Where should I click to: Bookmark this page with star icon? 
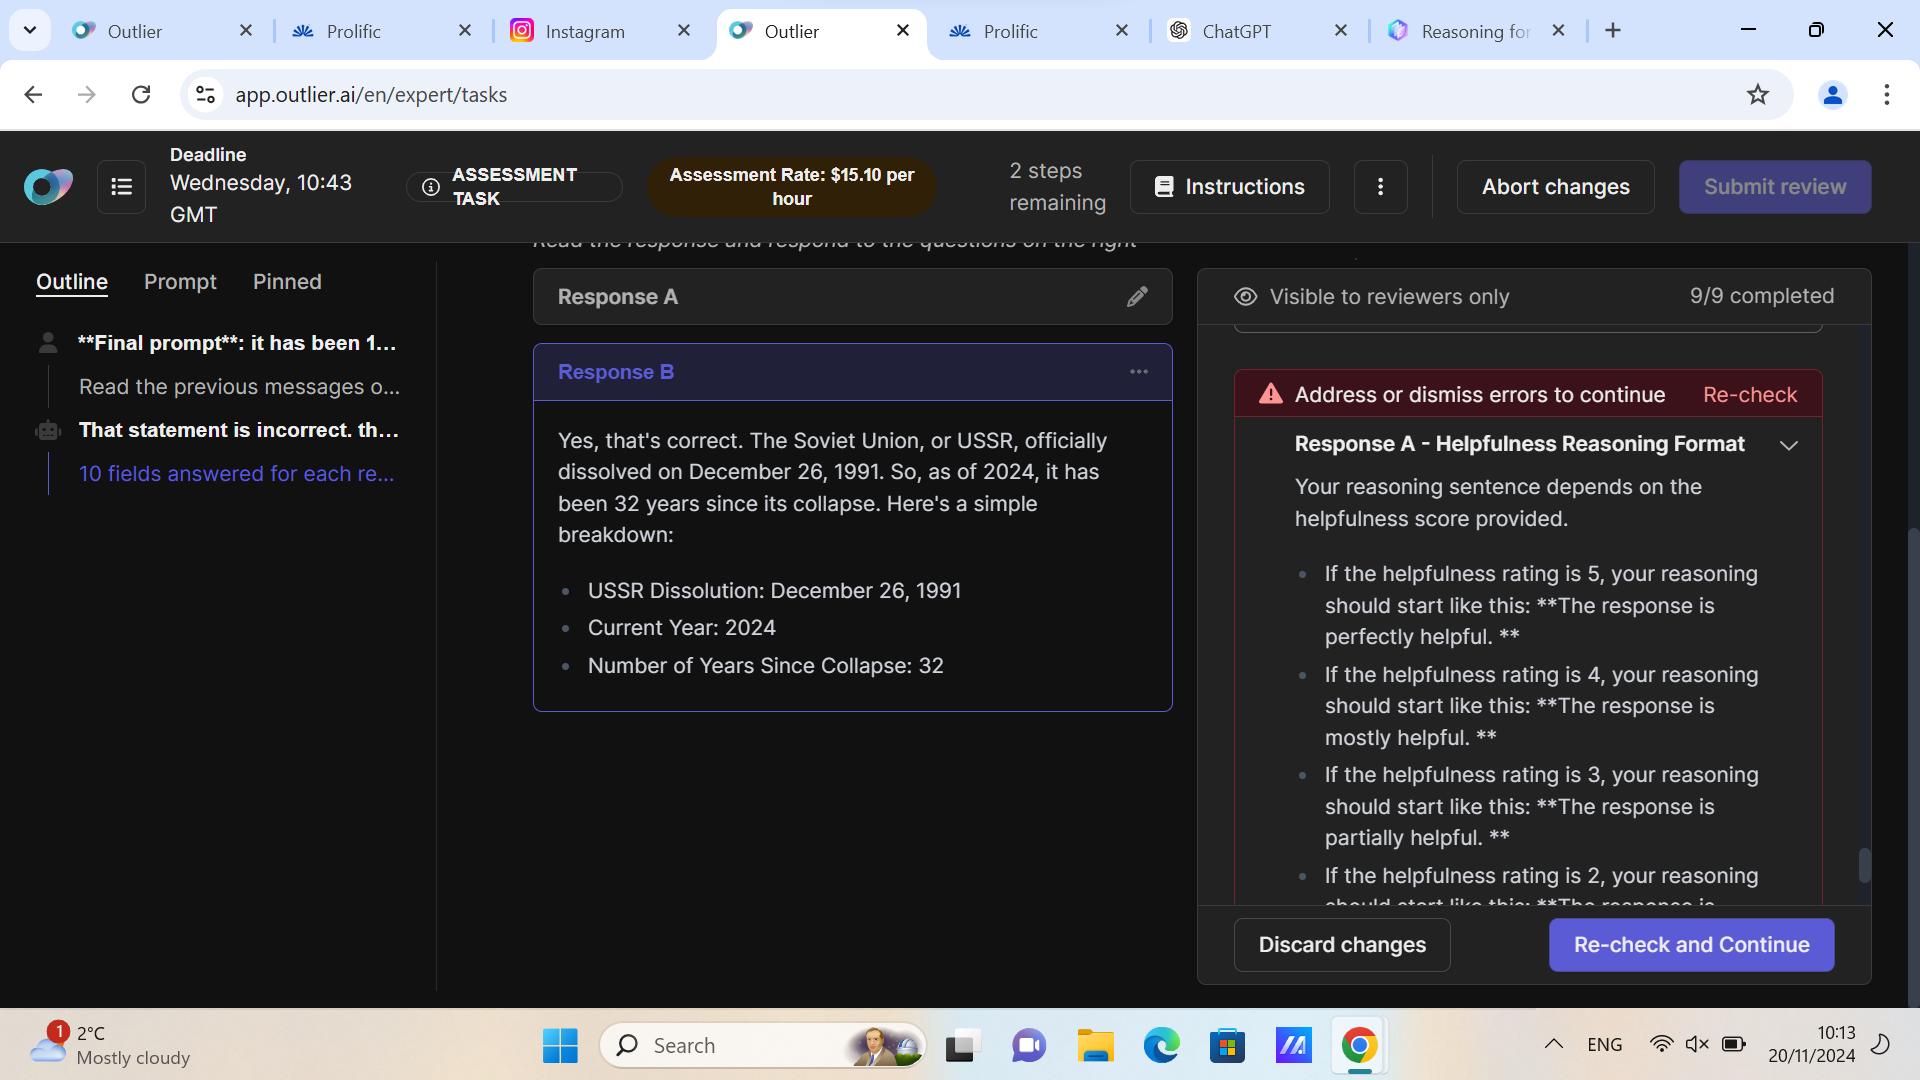1757,94
